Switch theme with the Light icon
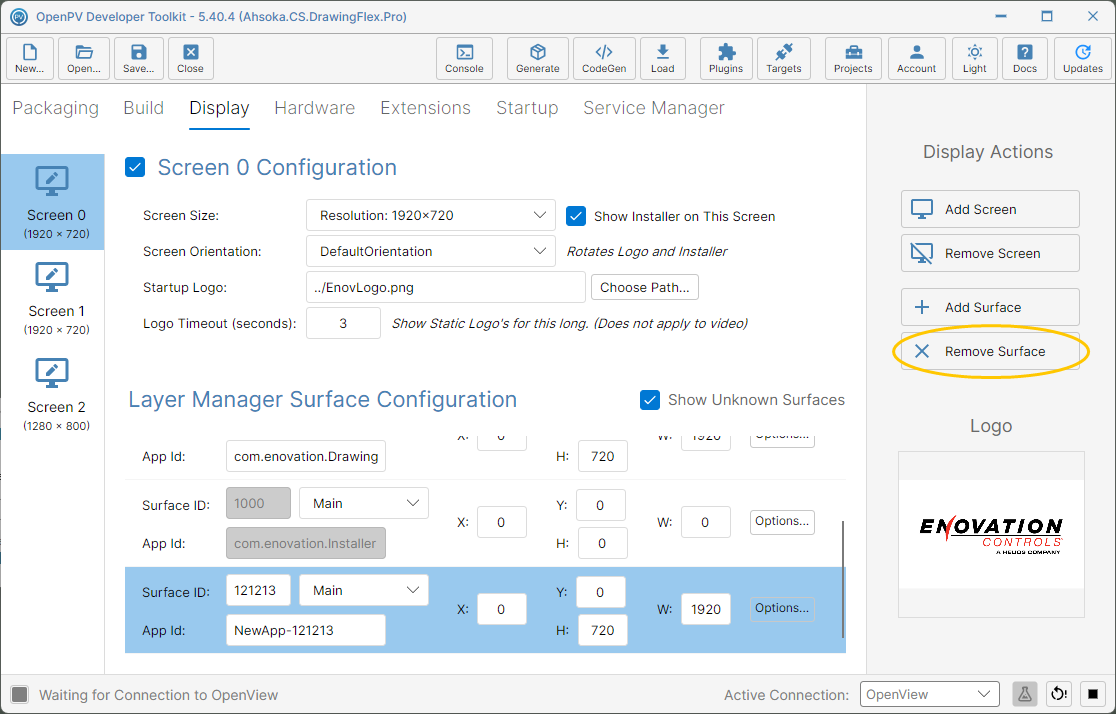1116x714 pixels. 975,58
